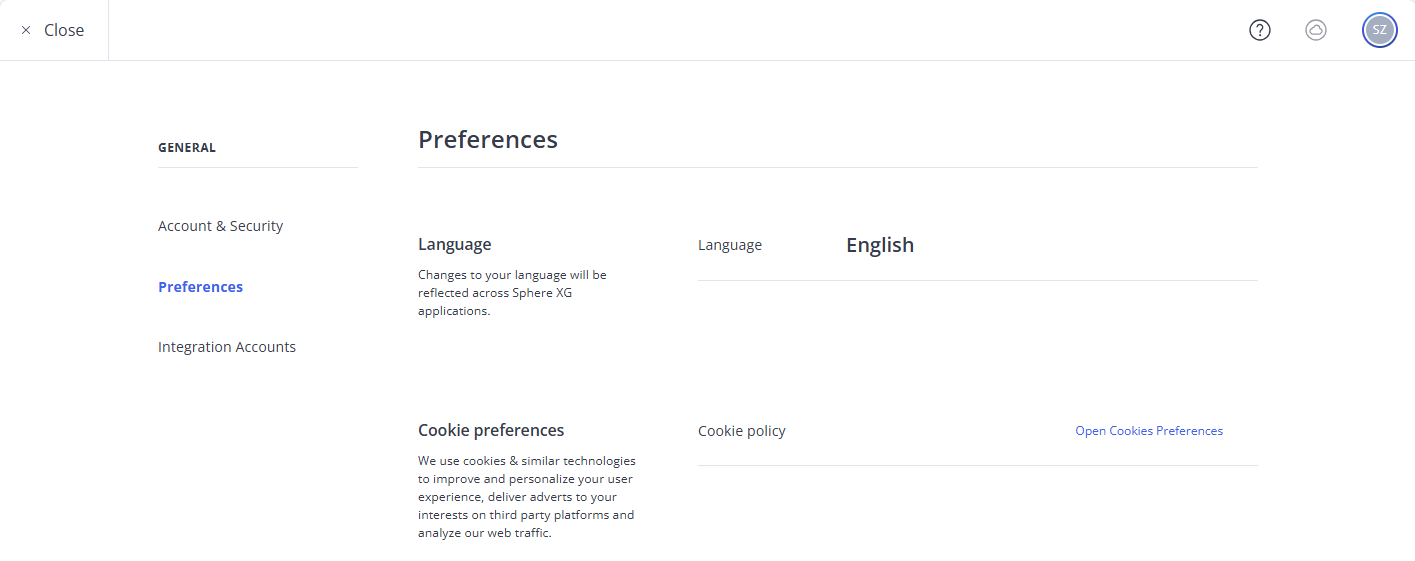Image resolution: width=1415 pixels, height=561 pixels.
Task: Open the SZ user avatar menu
Action: 1380,30
